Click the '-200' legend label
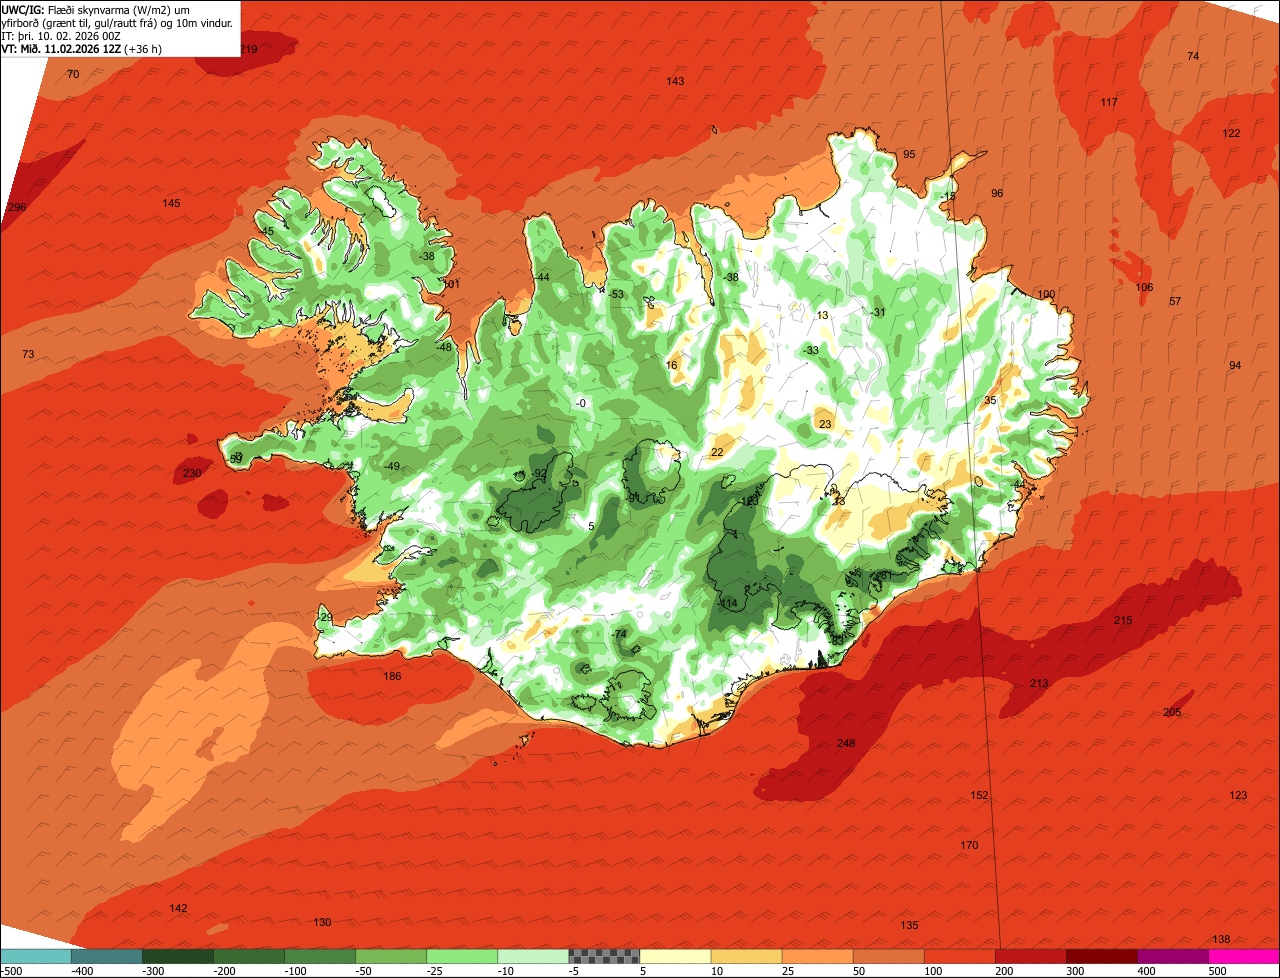The width and height of the screenshot is (1280, 978). (226, 971)
